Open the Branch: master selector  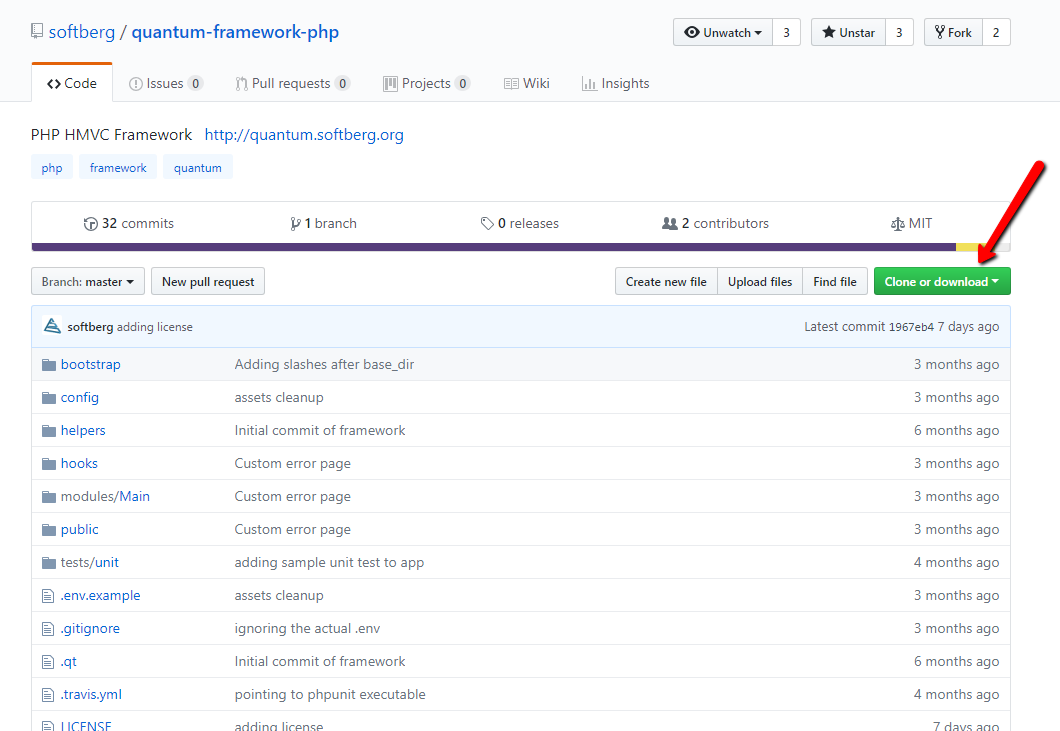[x=88, y=281]
